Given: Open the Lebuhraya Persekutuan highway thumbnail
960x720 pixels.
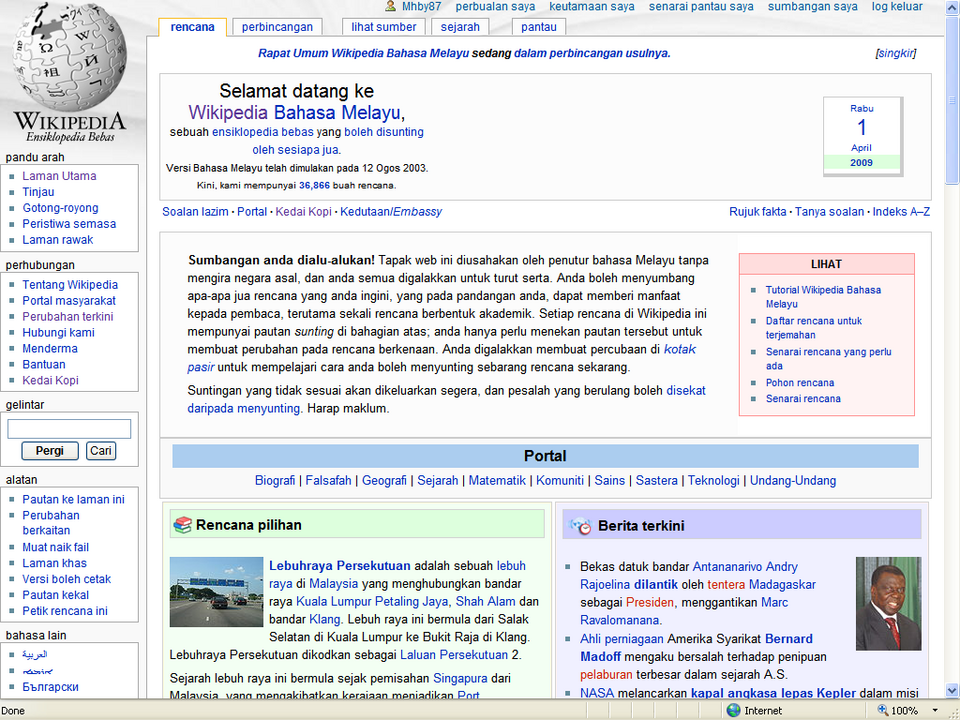Looking at the screenshot, I should click(x=216, y=591).
